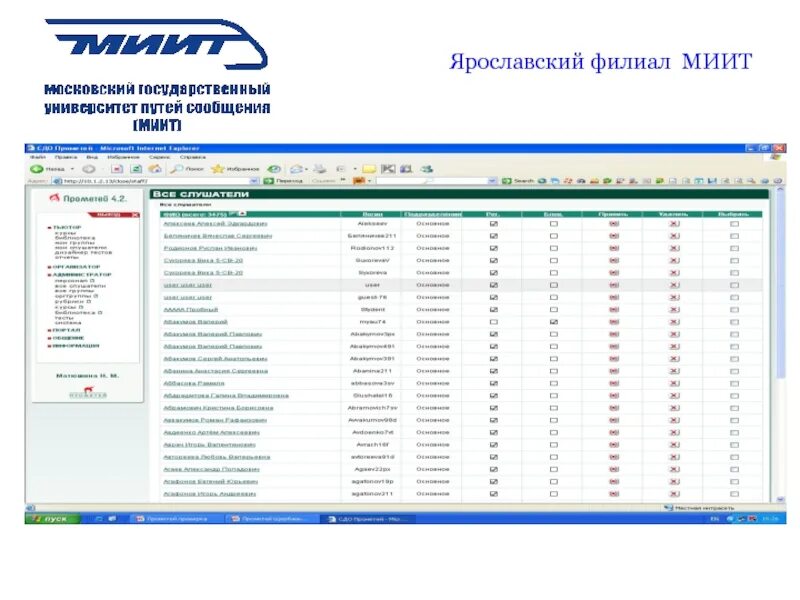Open the Избранное menu in menu bar
800x600 pixels.
pyautogui.click(x=123, y=157)
